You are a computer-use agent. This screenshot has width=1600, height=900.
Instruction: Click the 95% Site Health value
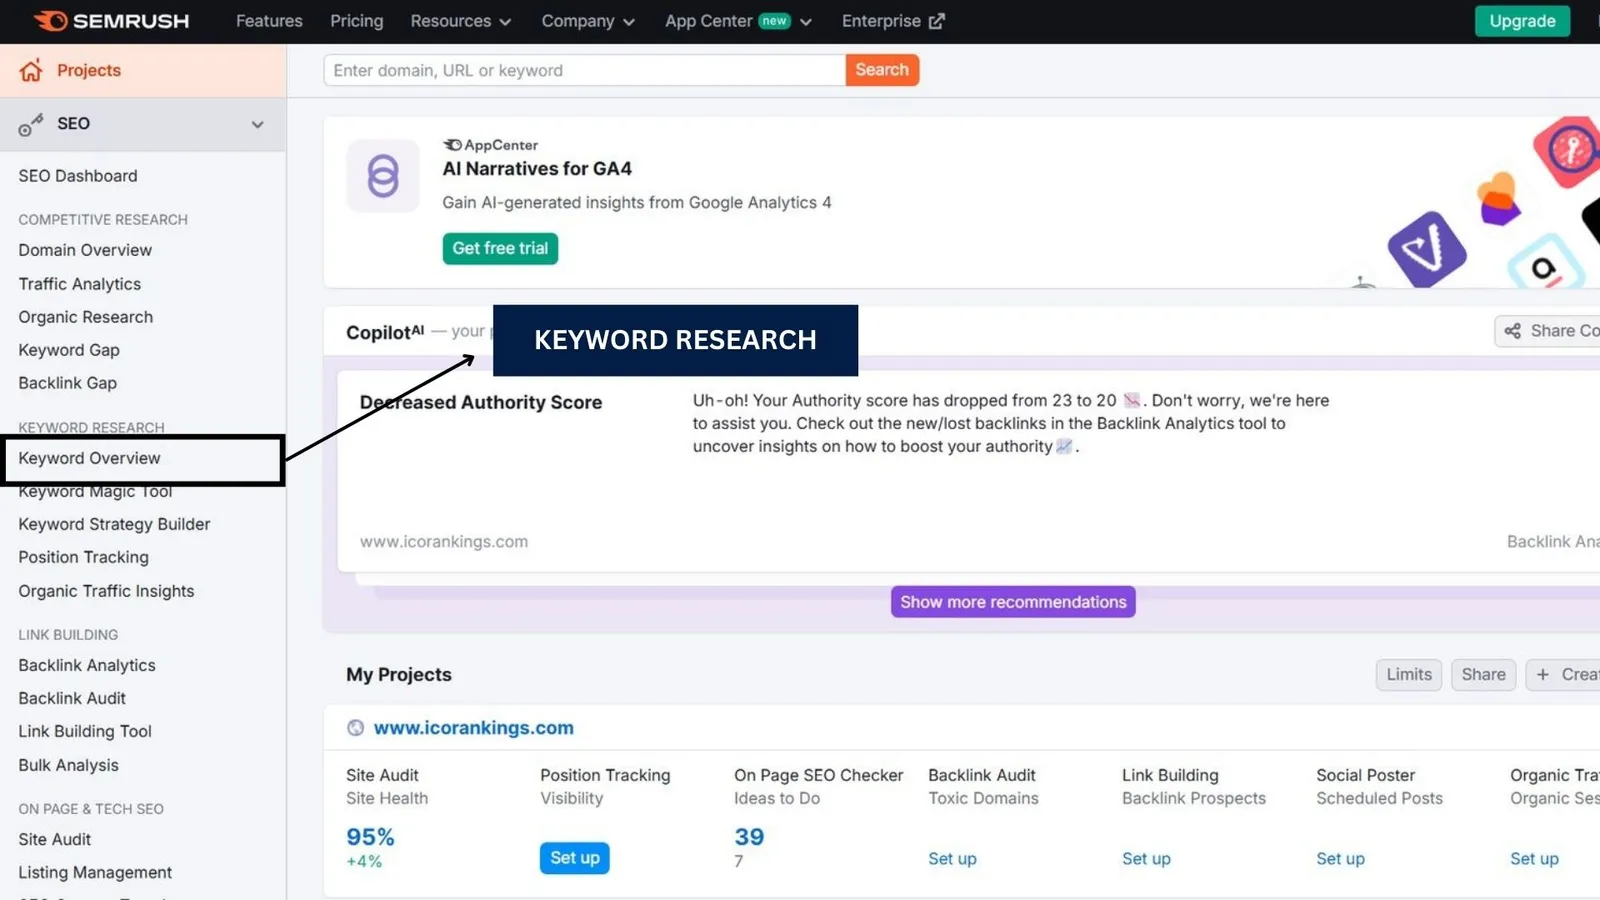pyautogui.click(x=370, y=837)
